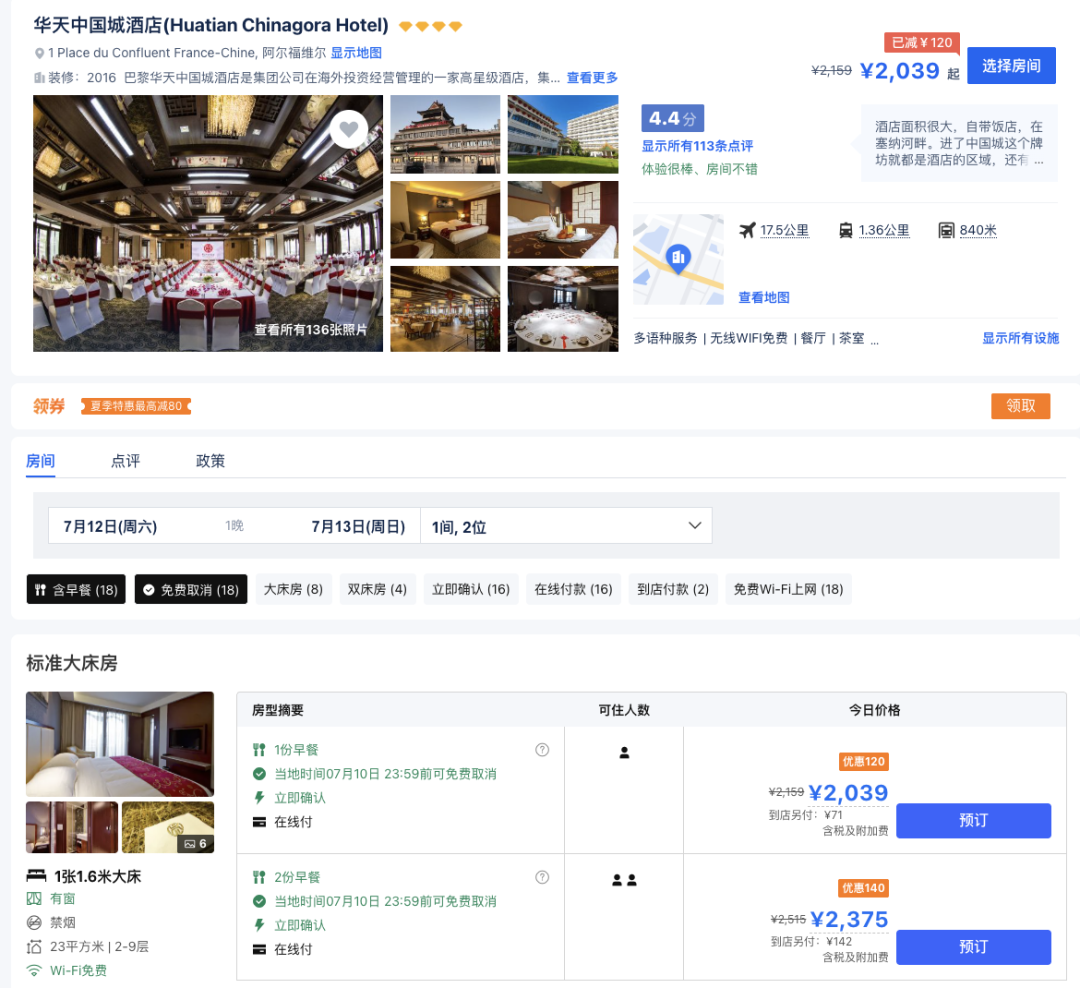
Task: Click orange 领取 coupon button
Action: [x=1021, y=406]
